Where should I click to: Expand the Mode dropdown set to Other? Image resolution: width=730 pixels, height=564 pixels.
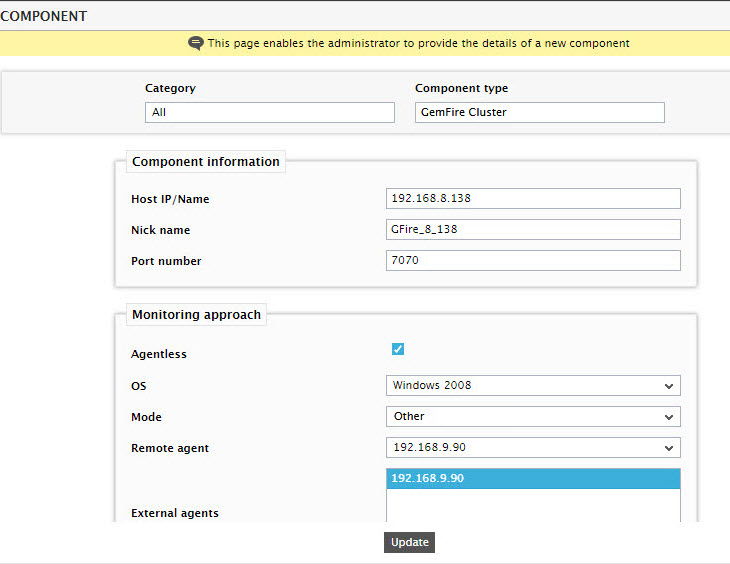coord(533,416)
